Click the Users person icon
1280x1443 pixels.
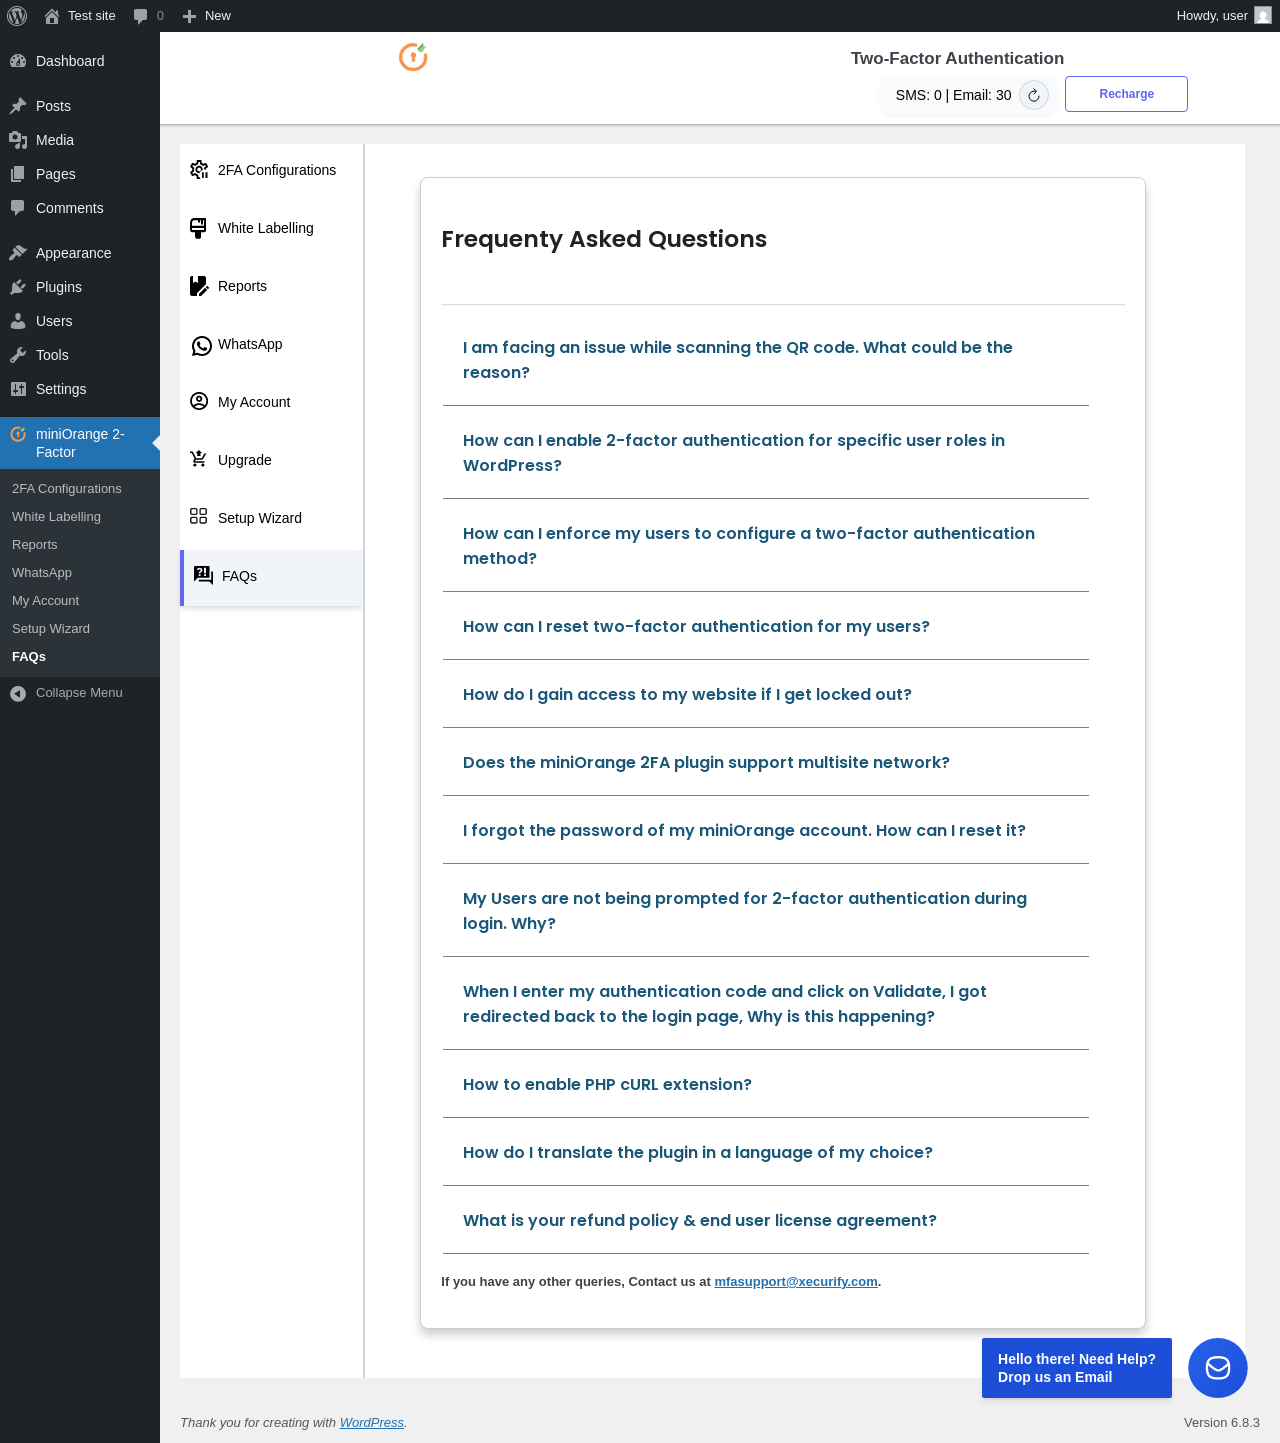click(x=18, y=321)
